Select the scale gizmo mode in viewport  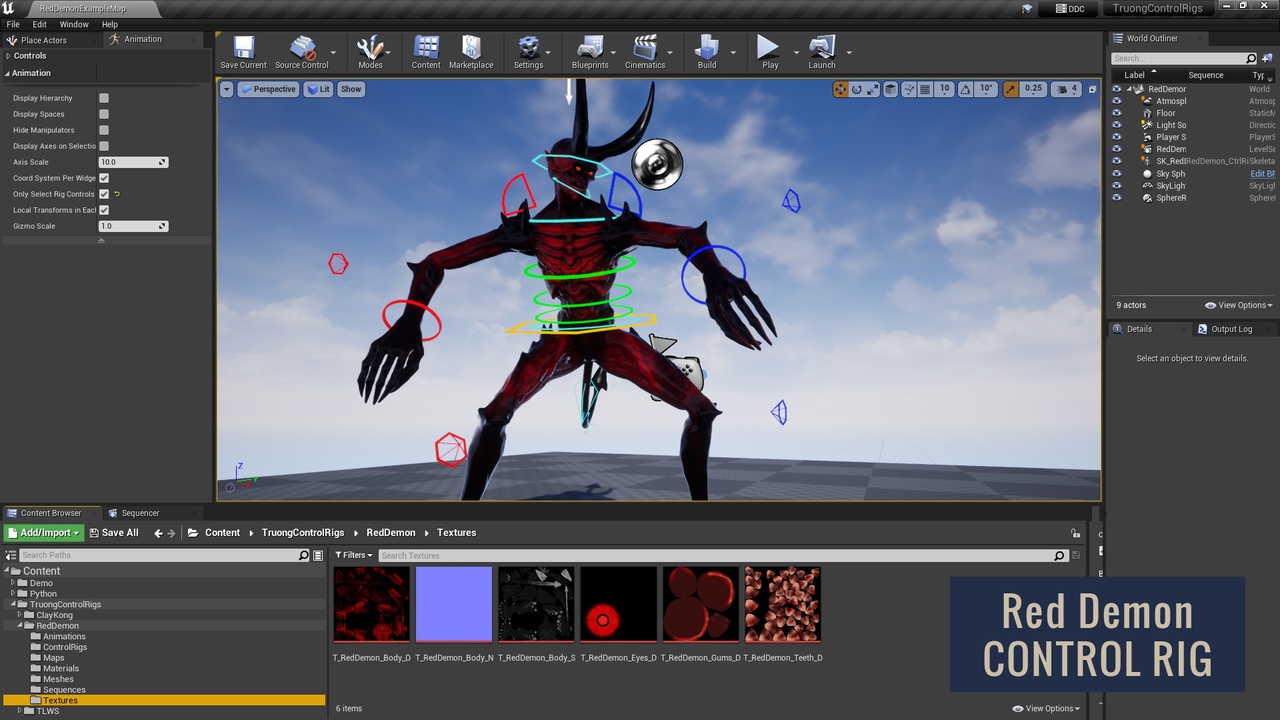coord(872,89)
